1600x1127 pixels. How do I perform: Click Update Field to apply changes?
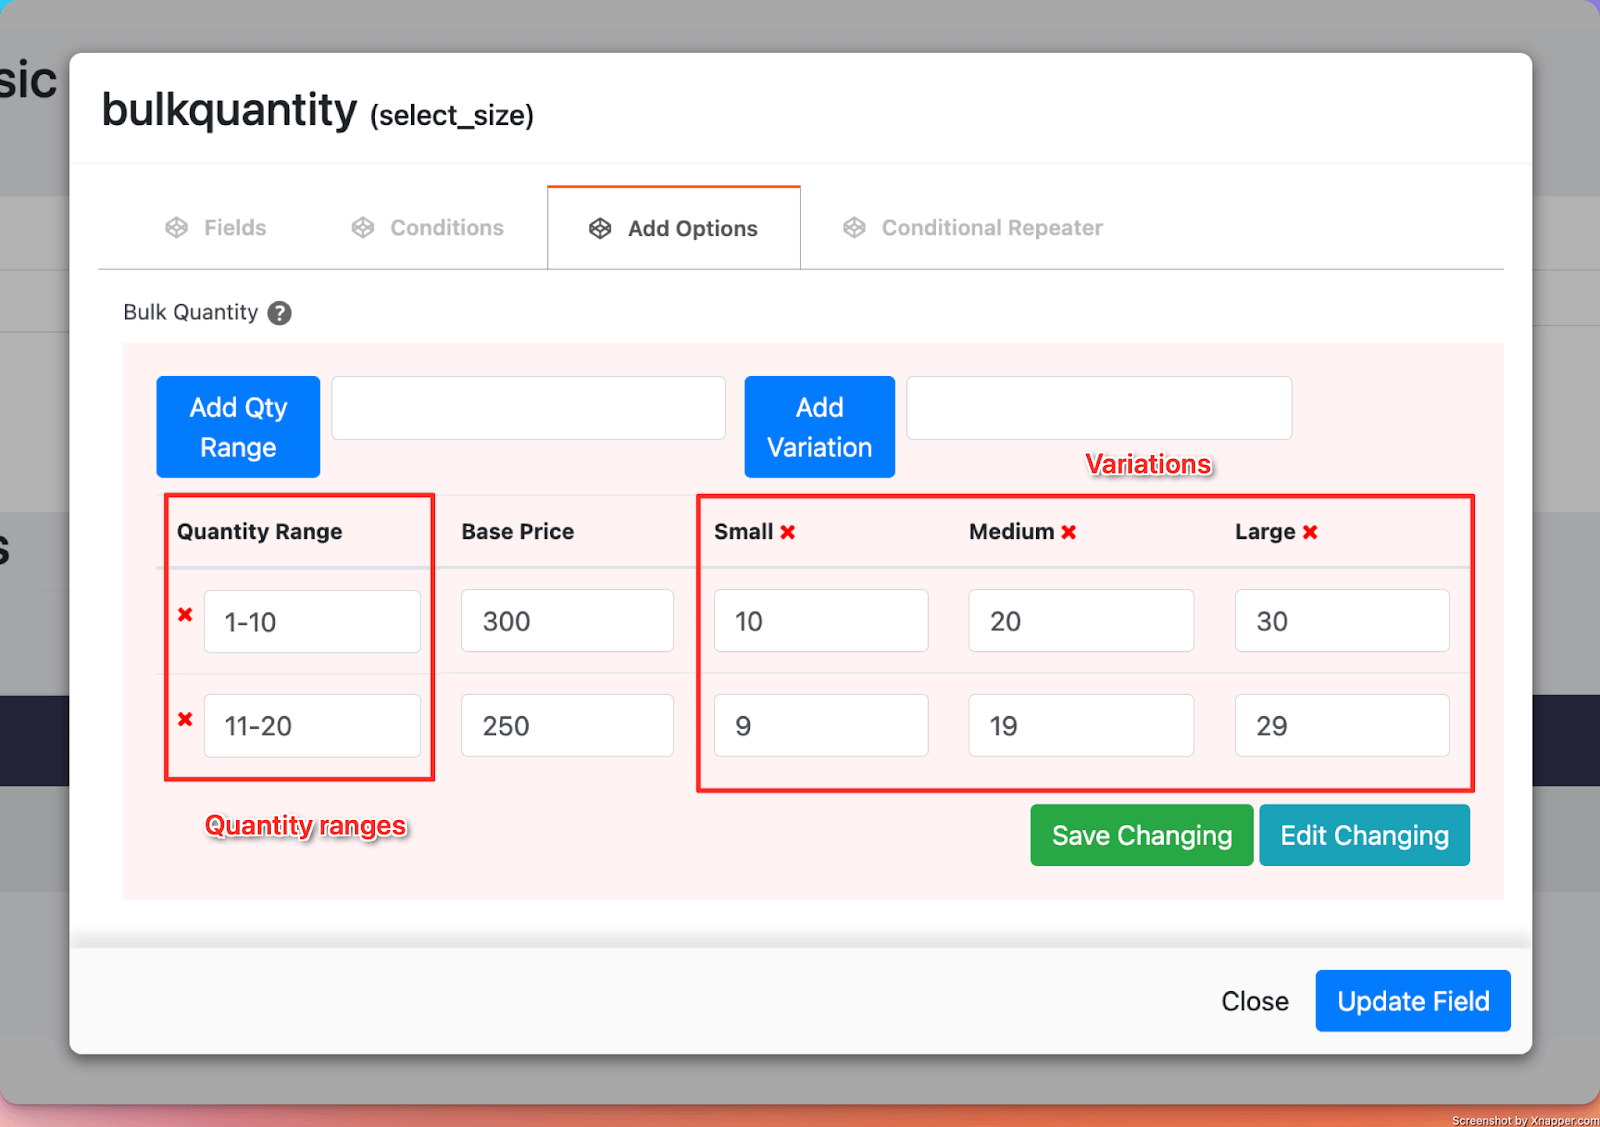pos(1412,1001)
